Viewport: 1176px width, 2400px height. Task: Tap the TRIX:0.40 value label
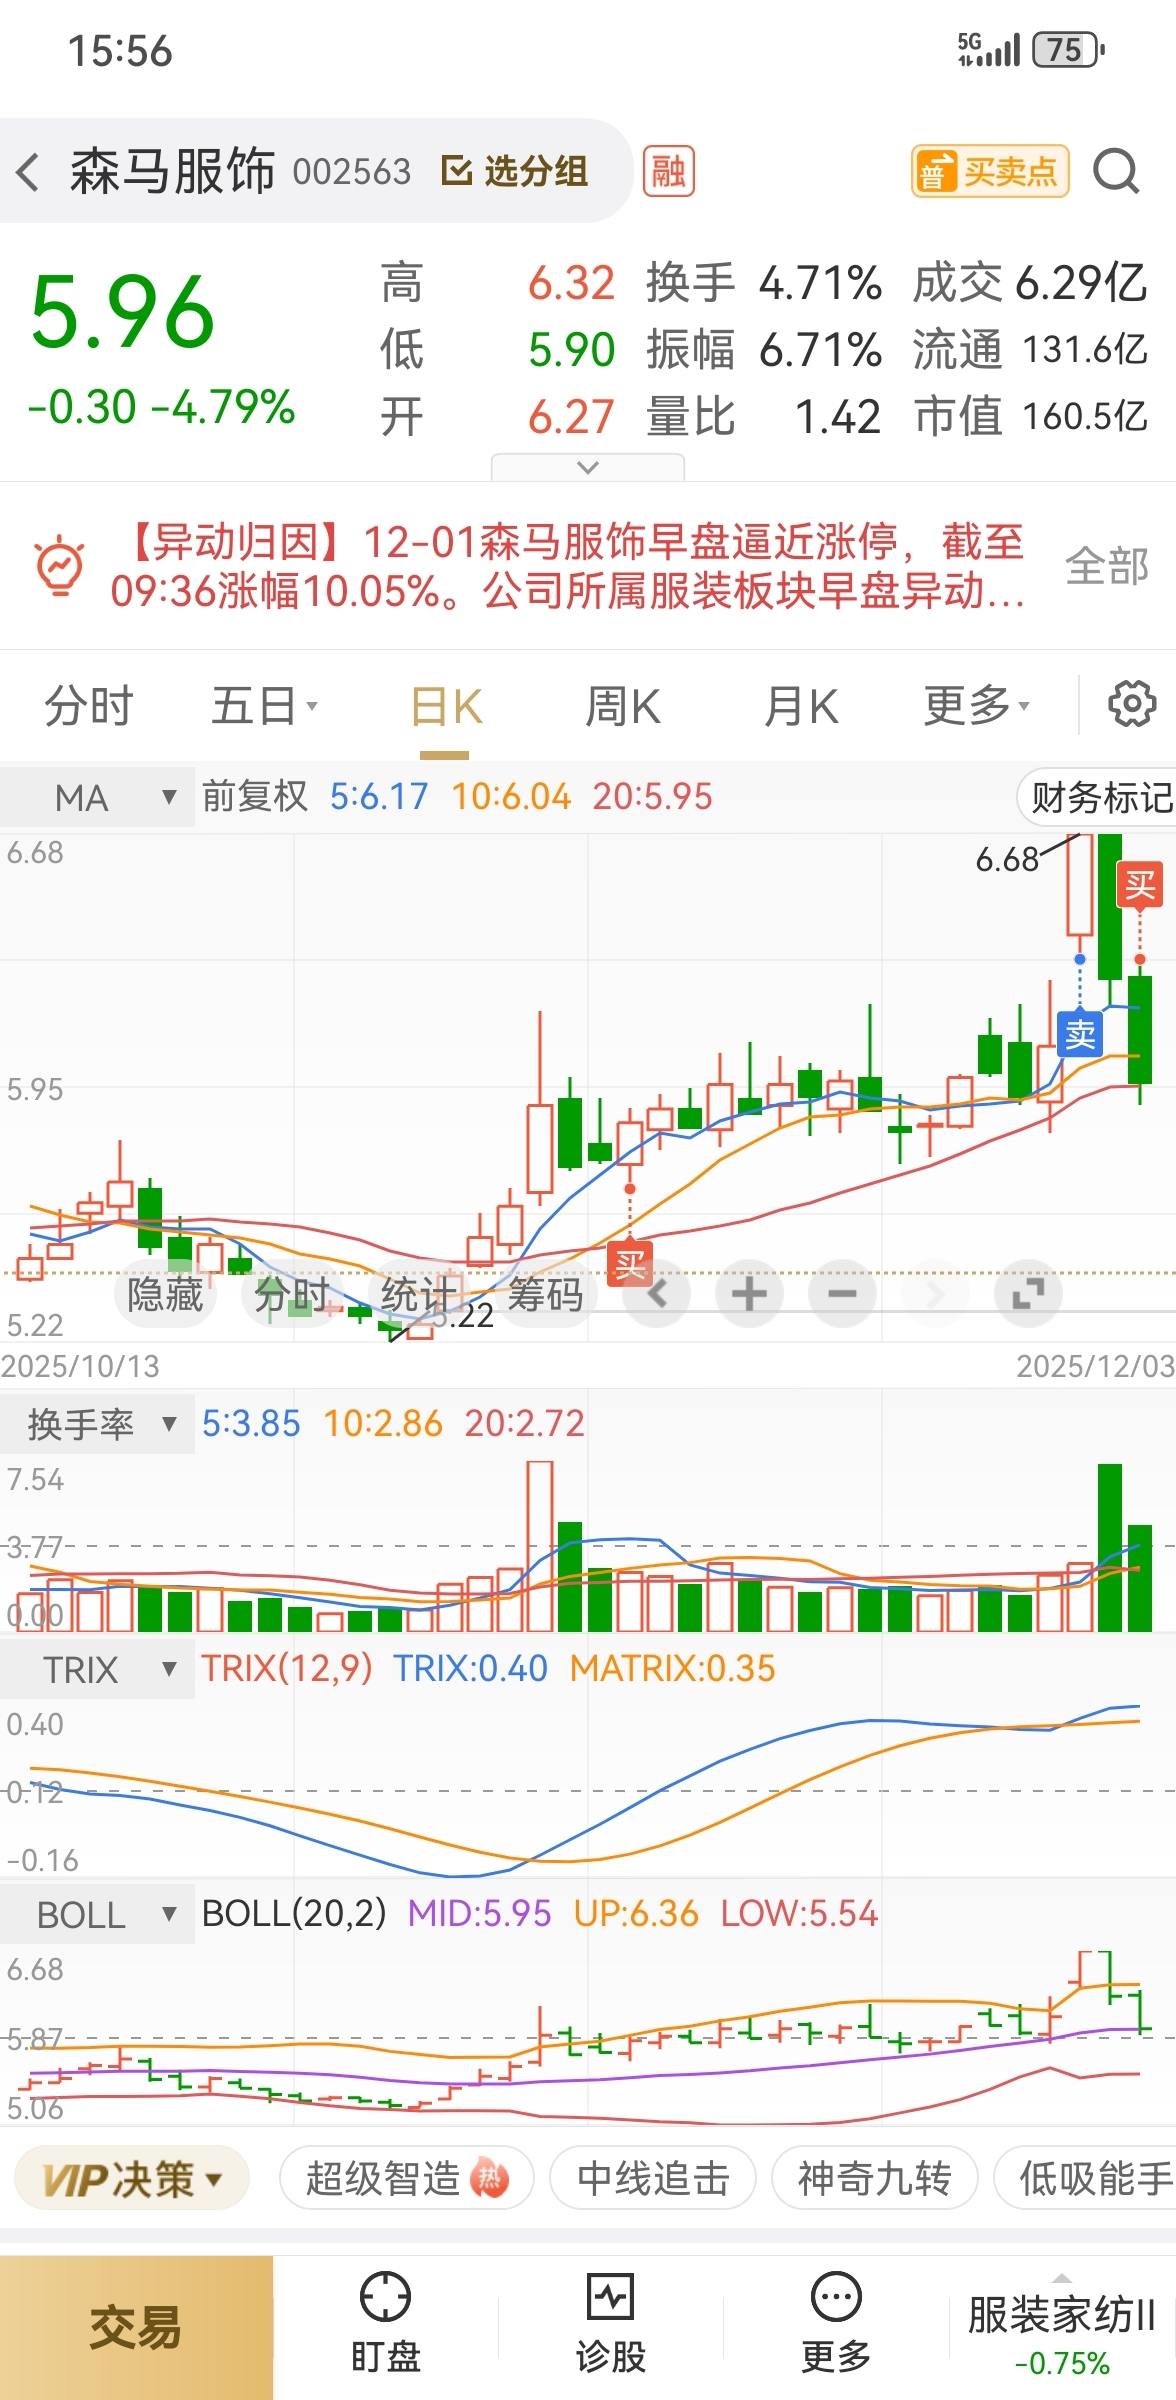(x=470, y=1668)
